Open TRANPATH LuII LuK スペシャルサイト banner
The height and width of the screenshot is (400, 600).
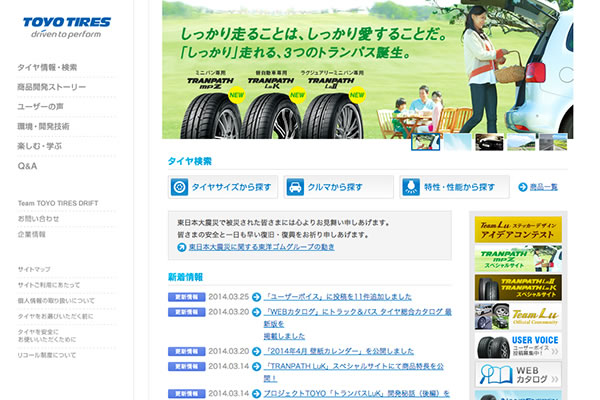tap(518, 287)
